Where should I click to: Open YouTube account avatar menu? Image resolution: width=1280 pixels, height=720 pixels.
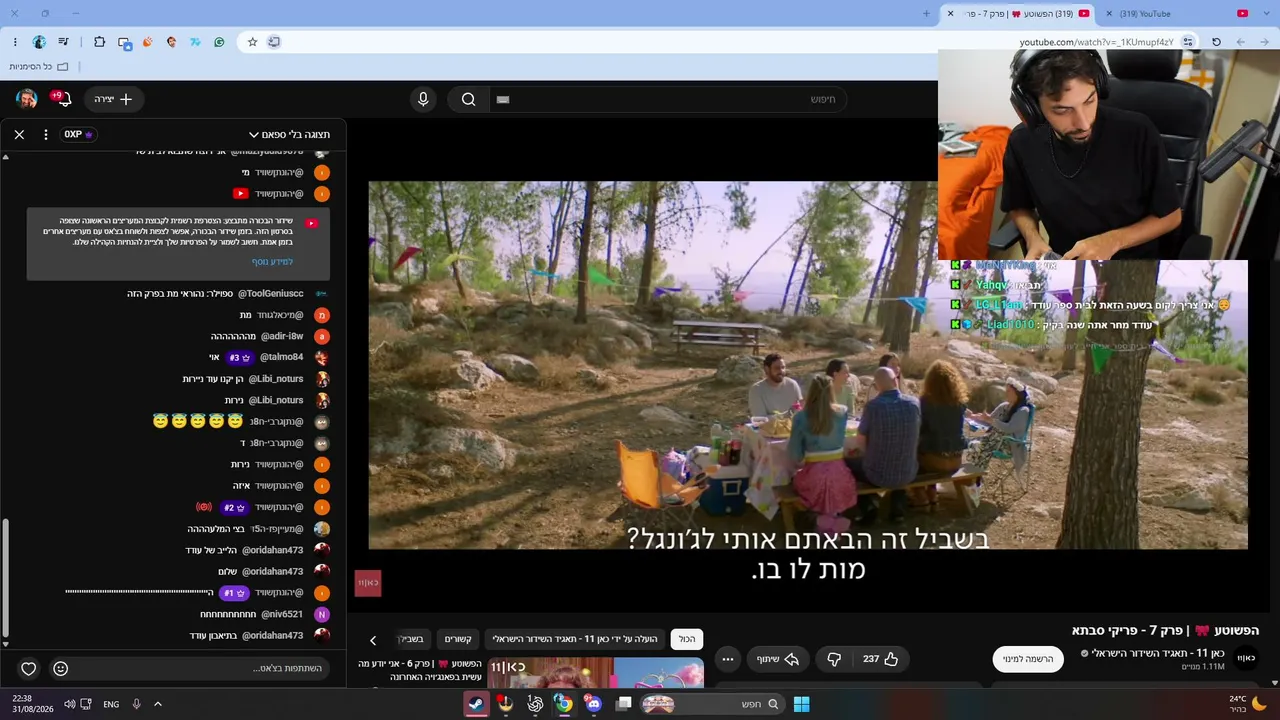tap(27, 99)
